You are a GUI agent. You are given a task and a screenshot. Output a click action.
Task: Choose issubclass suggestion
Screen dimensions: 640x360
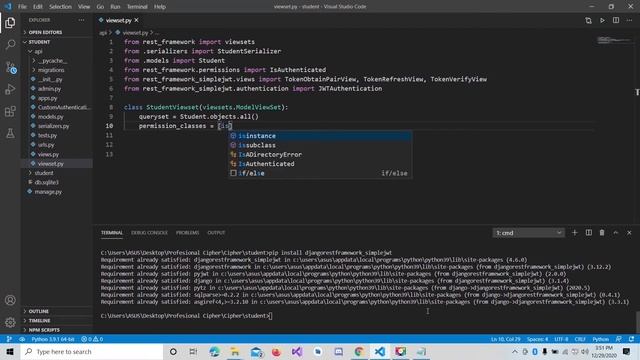pos(320,145)
